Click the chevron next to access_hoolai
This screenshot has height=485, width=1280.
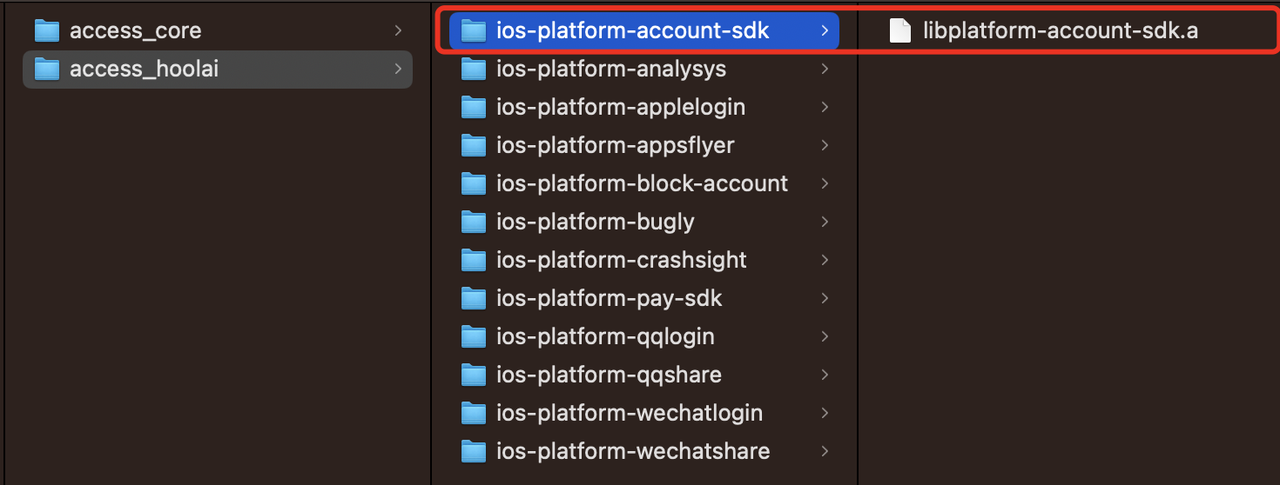398,69
